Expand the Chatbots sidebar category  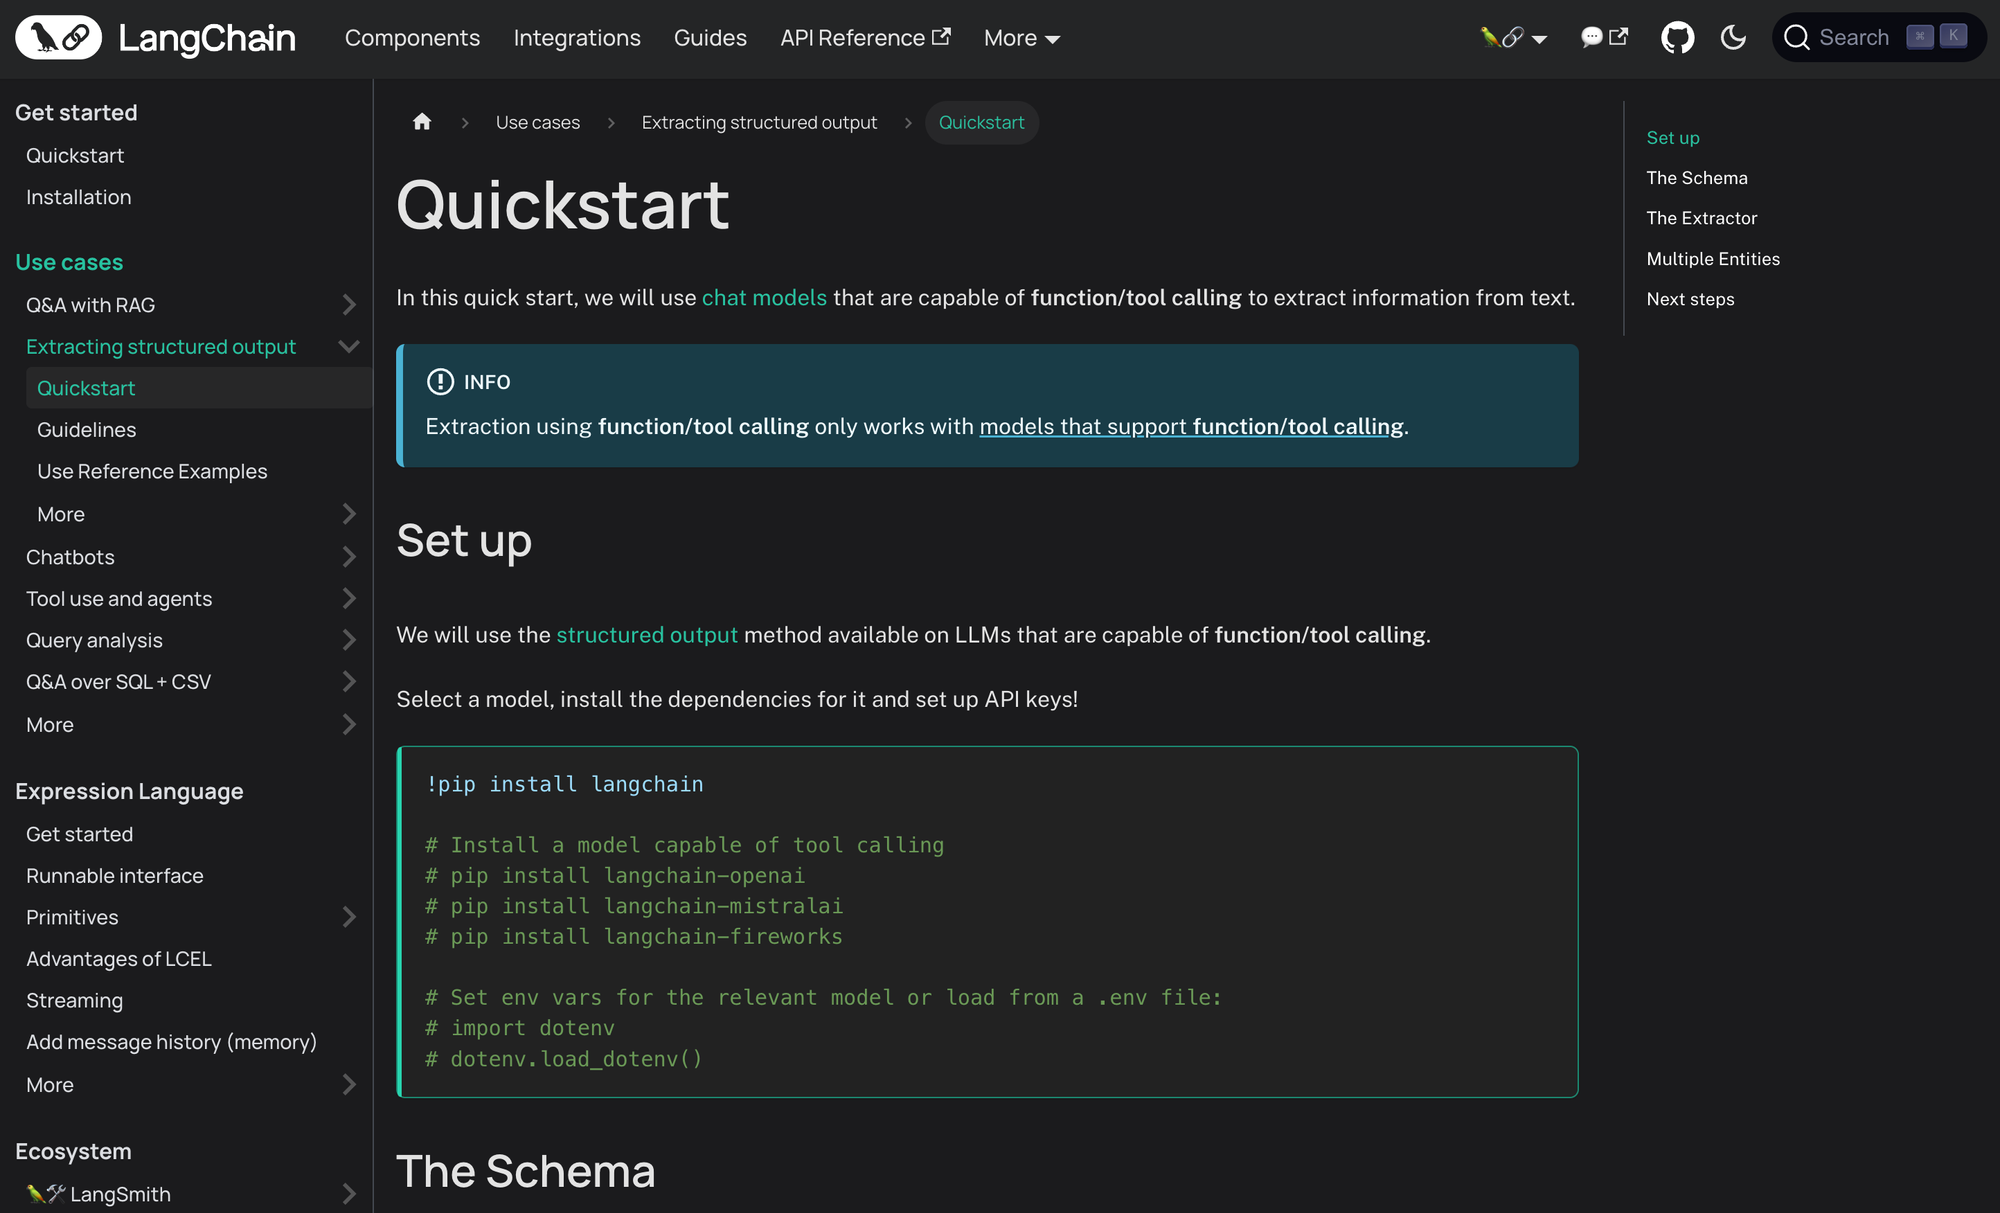348,557
